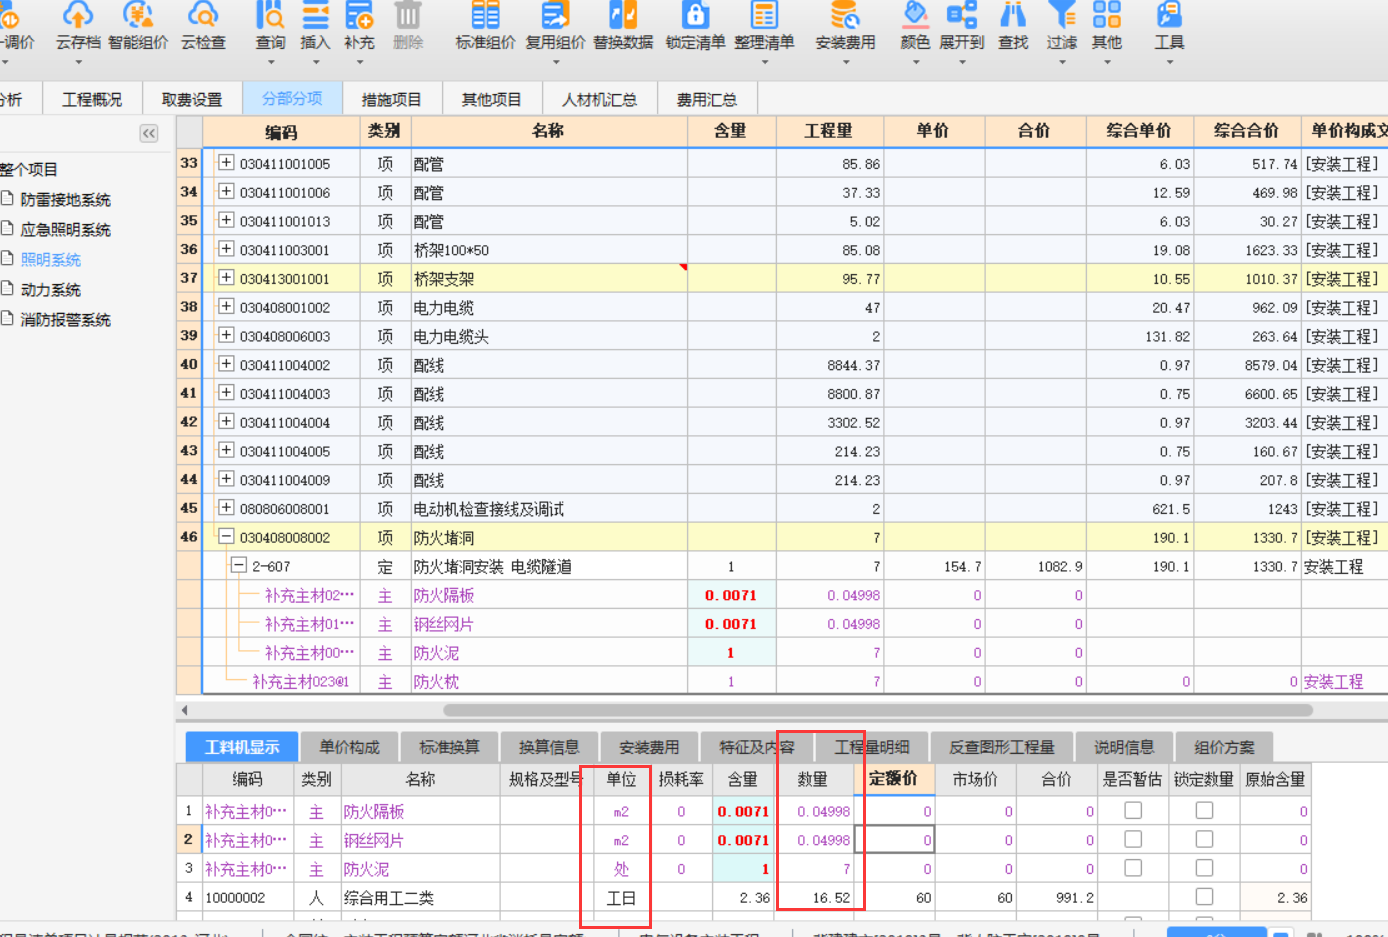Switch to the 取费设置 tab
1388x937 pixels.
pos(192,100)
